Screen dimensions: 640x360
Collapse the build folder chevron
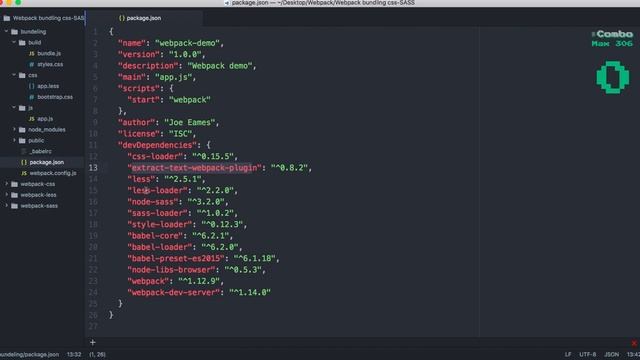pyautogui.click(x=14, y=42)
